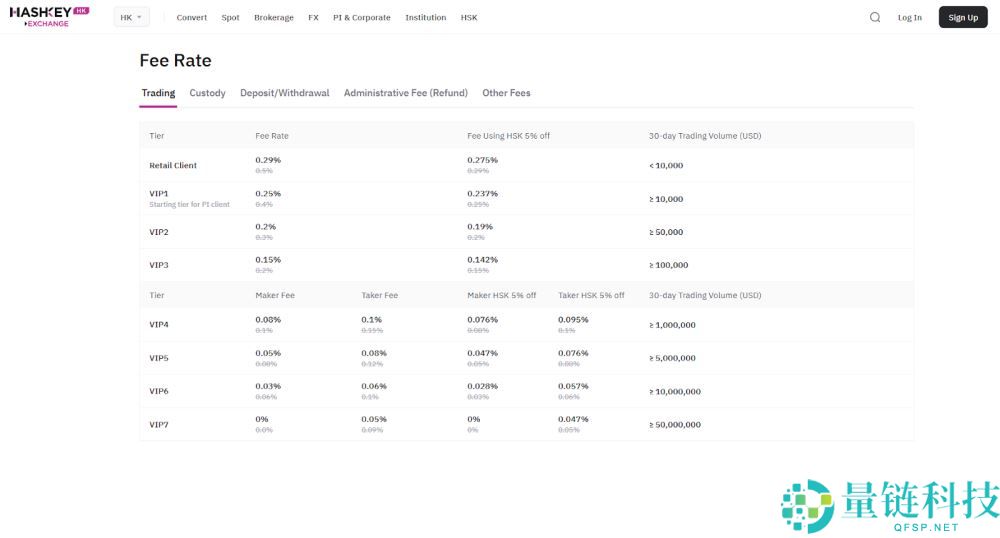Open the HSK navigation item
The height and width of the screenshot is (538, 1000).
tap(469, 18)
